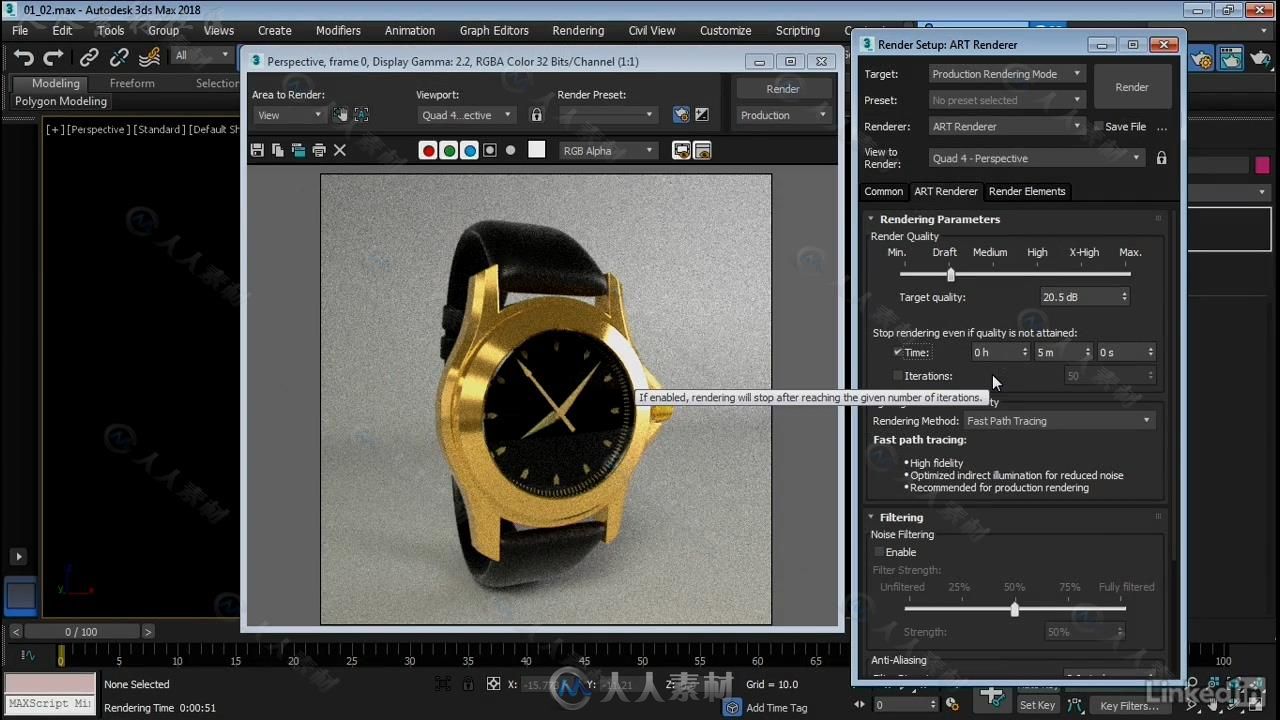Click the Target quality value field
Screen dimensions: 1280x720
coord(1078,297)
